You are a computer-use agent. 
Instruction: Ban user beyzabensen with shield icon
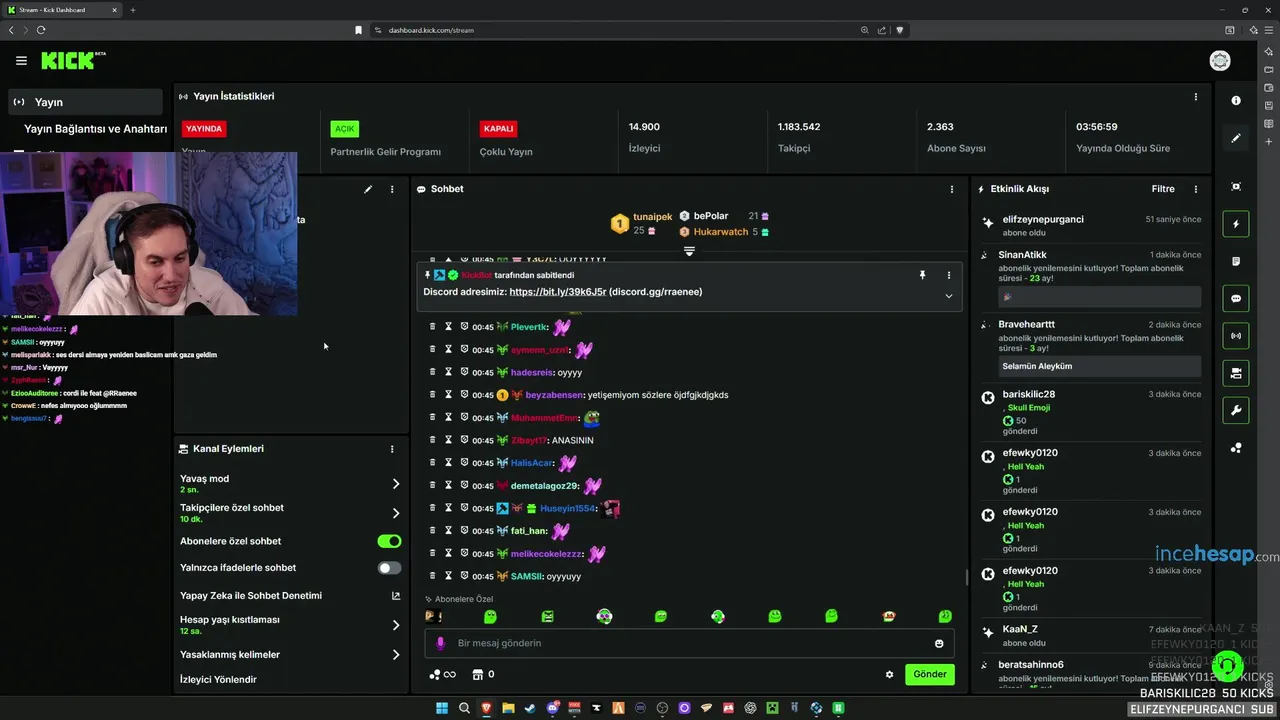click(464, 395)
